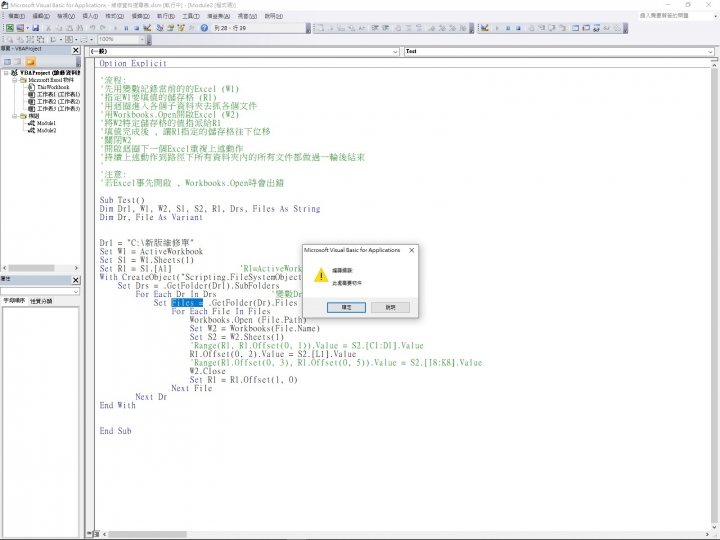Click the View Microsoft Excel toolbar icon
This screenshot has width=720, height=540.
click(x=10, y=28)
